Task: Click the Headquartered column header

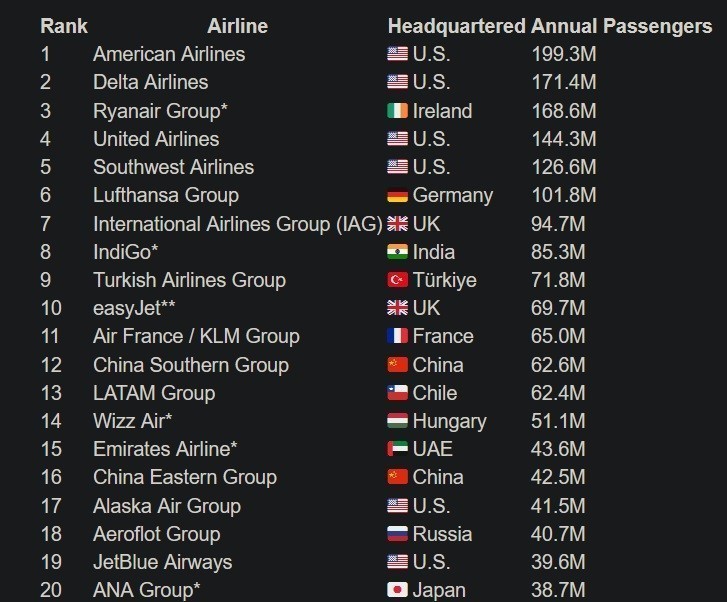Action: coord(456,26)
